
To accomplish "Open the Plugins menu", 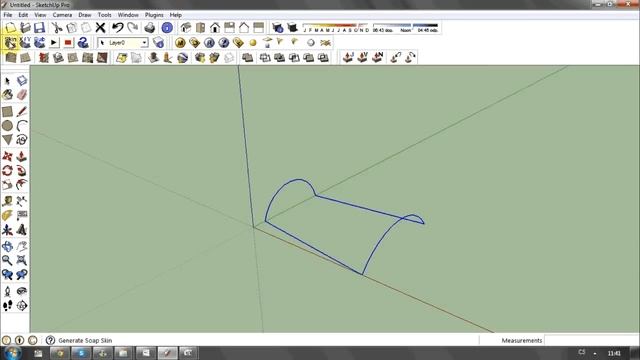I will tap(154, 15).
